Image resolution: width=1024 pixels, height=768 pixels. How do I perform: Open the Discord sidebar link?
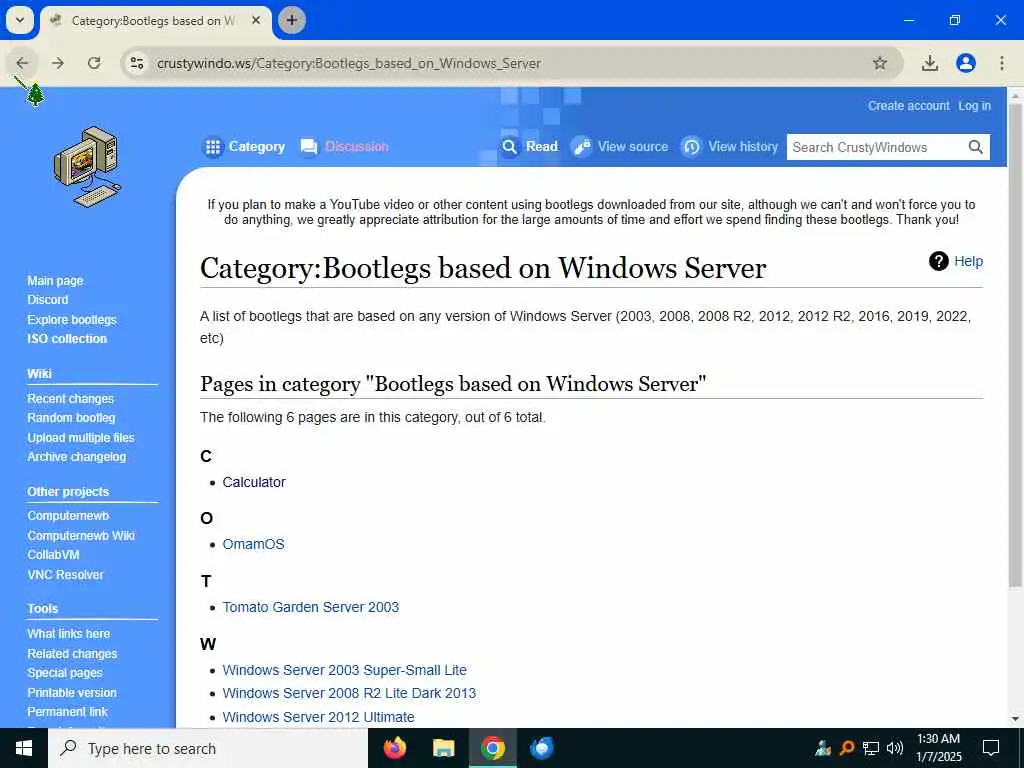point(48,300)
